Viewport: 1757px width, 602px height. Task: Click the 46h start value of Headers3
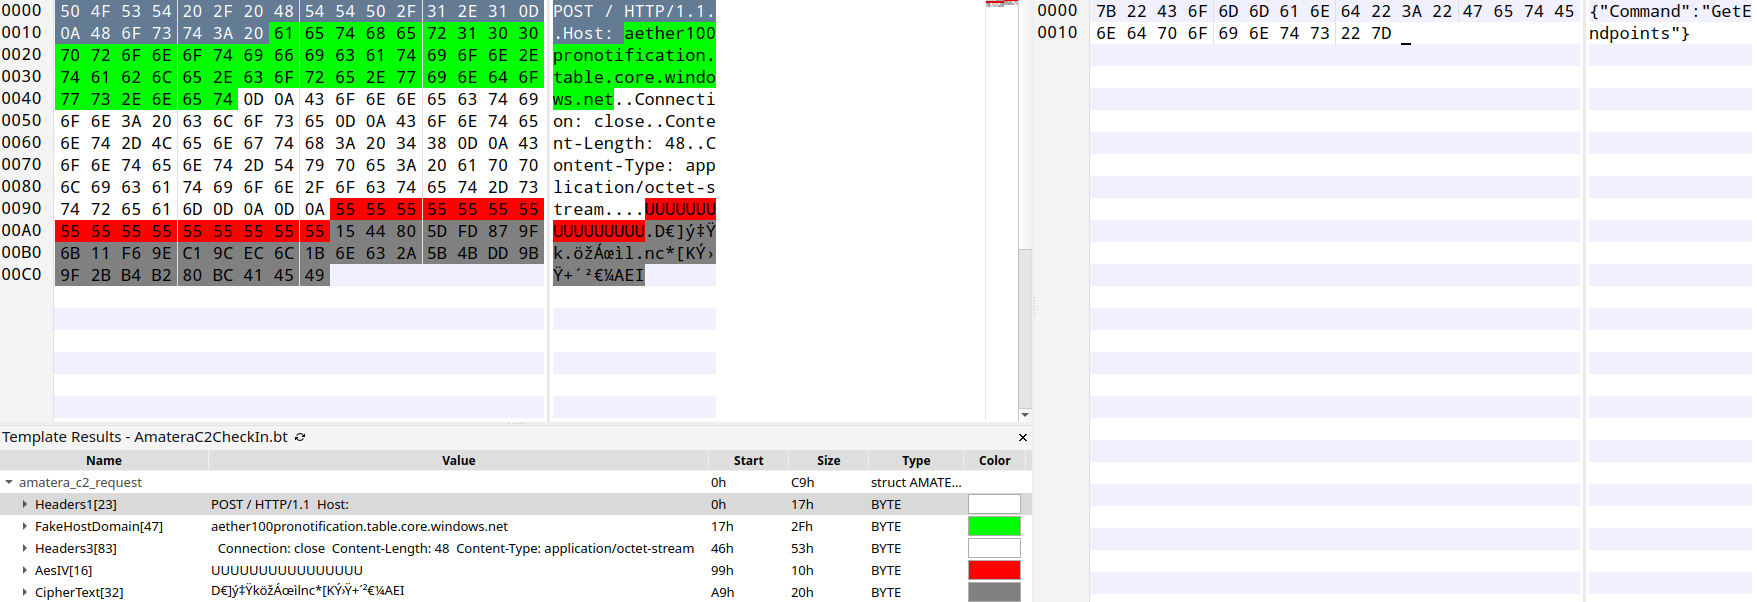point(722,548)
